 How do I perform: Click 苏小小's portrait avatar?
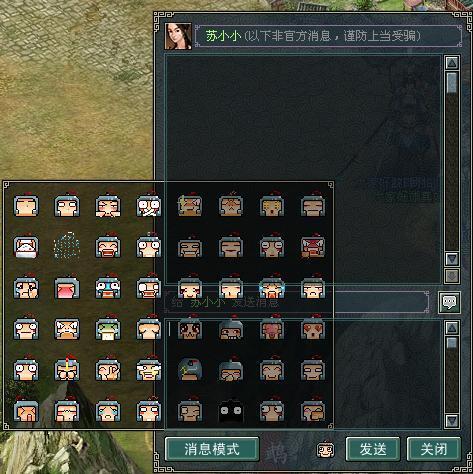178,36
